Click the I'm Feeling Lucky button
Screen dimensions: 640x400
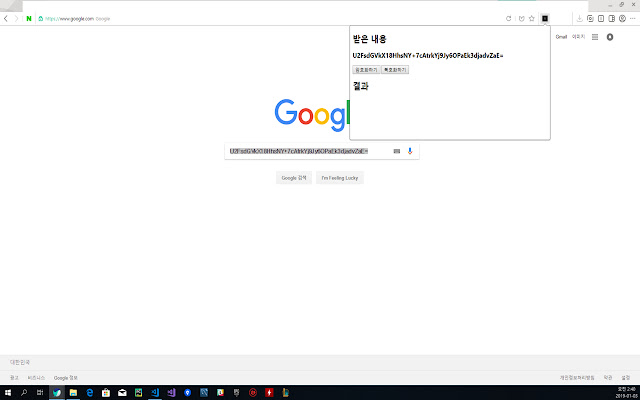[340, 178]
